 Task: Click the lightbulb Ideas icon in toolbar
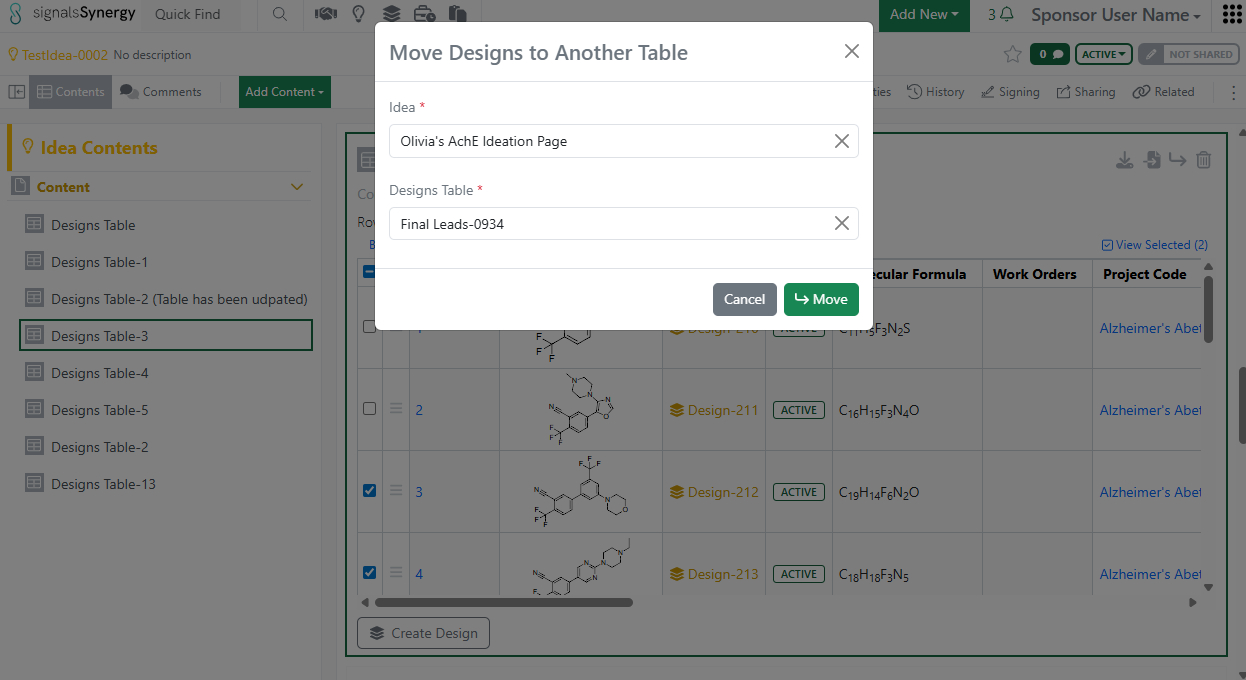(358, 14)
